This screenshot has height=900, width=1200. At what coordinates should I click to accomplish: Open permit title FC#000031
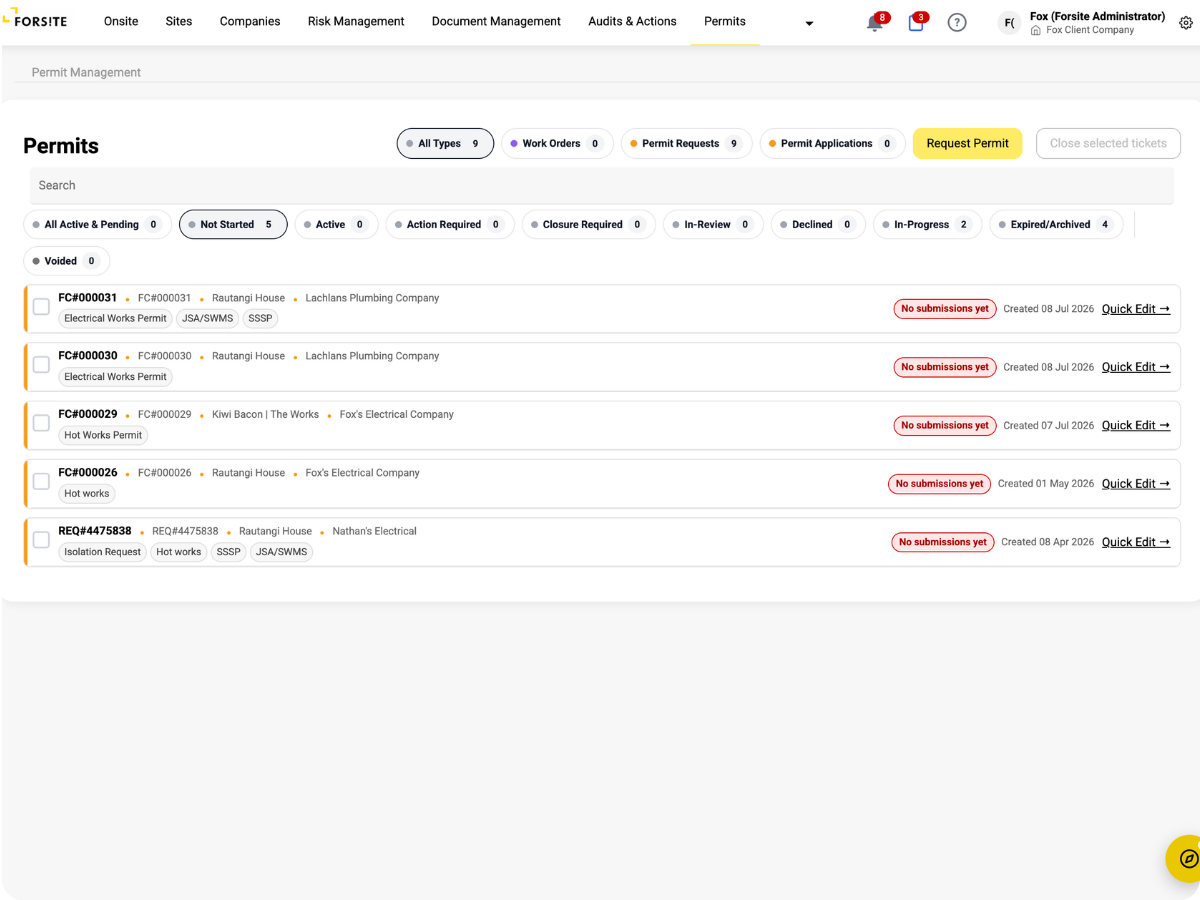[88, 298]
